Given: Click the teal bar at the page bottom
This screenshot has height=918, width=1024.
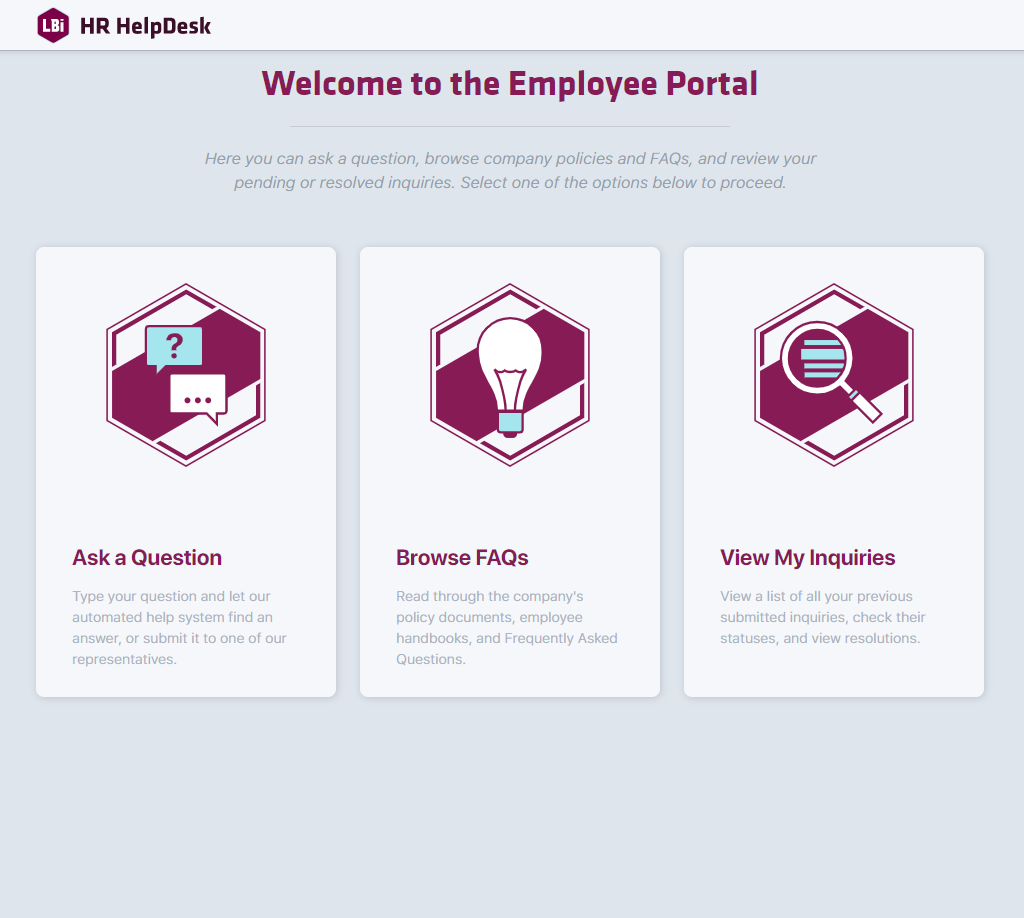Looking at the screenshot, I should coord(512,912).
